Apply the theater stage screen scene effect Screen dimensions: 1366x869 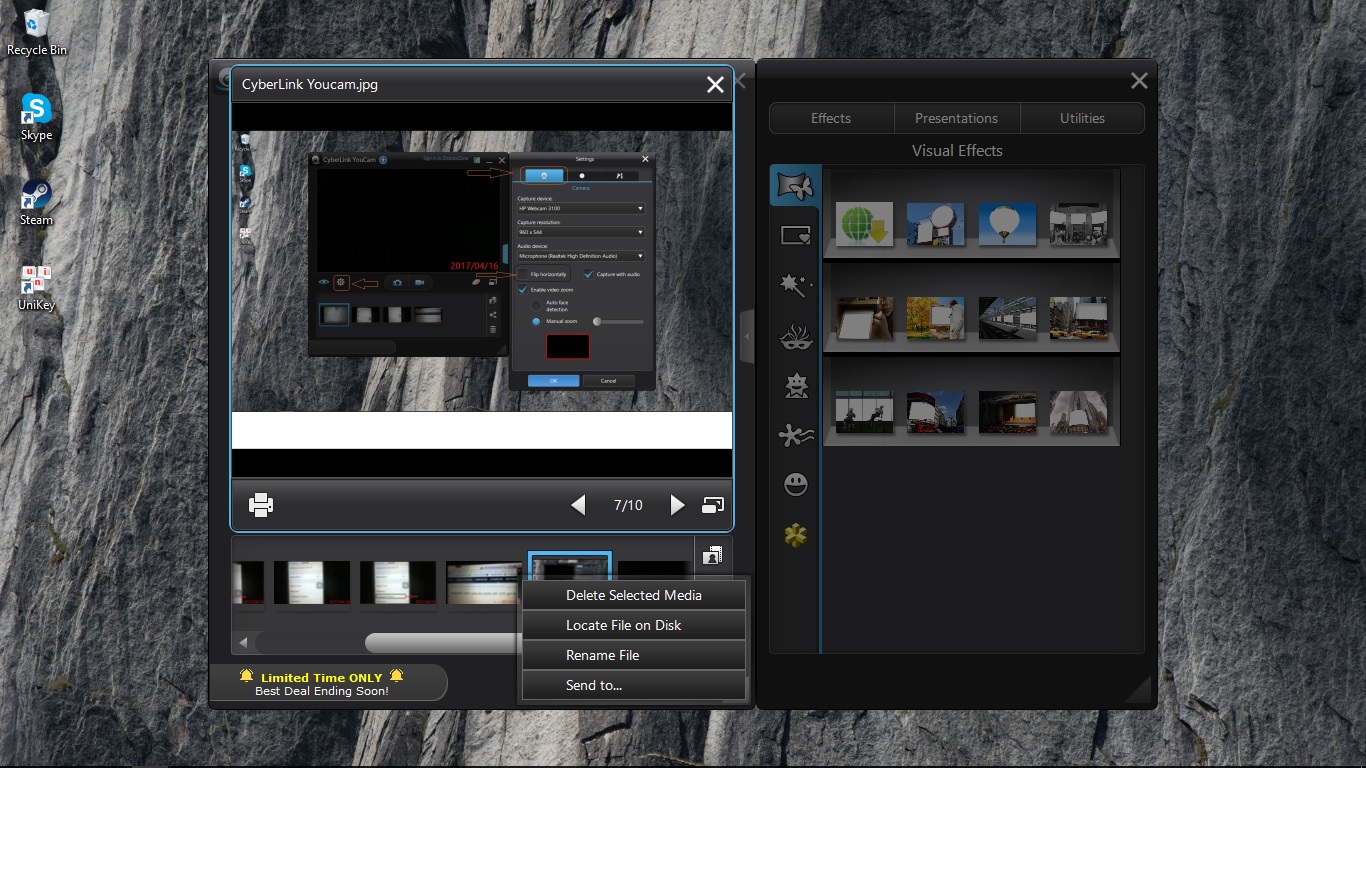[x=1007, y=412]
